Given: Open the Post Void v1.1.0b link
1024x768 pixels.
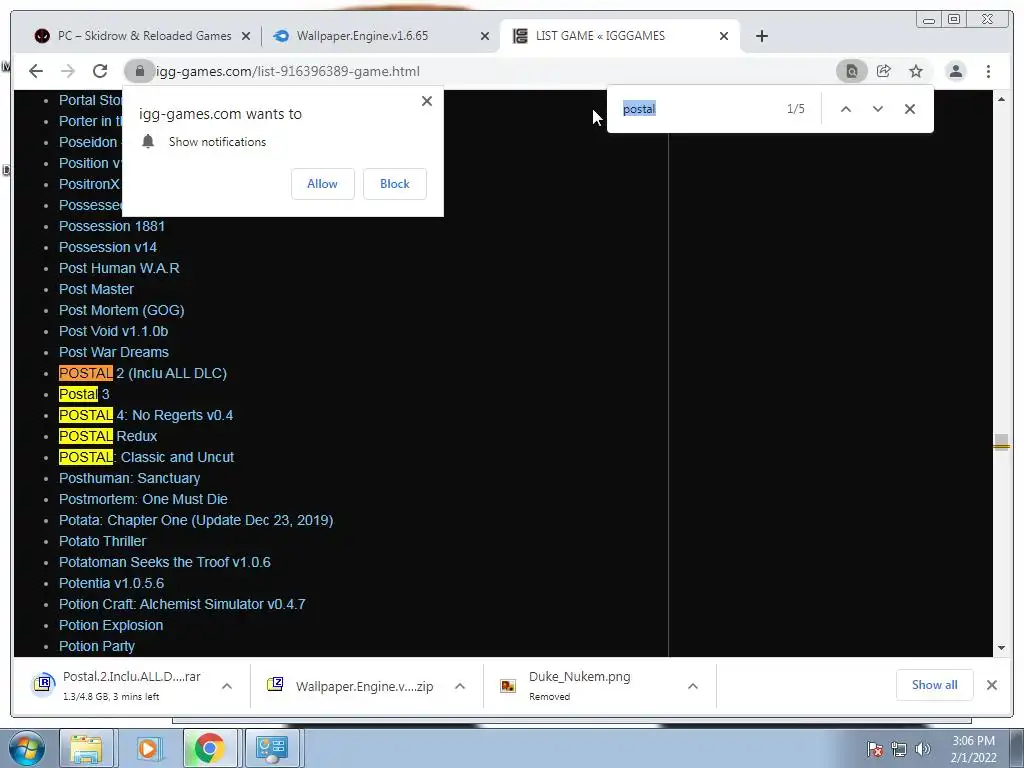Looking at the screenshot, I should [114, 331].
